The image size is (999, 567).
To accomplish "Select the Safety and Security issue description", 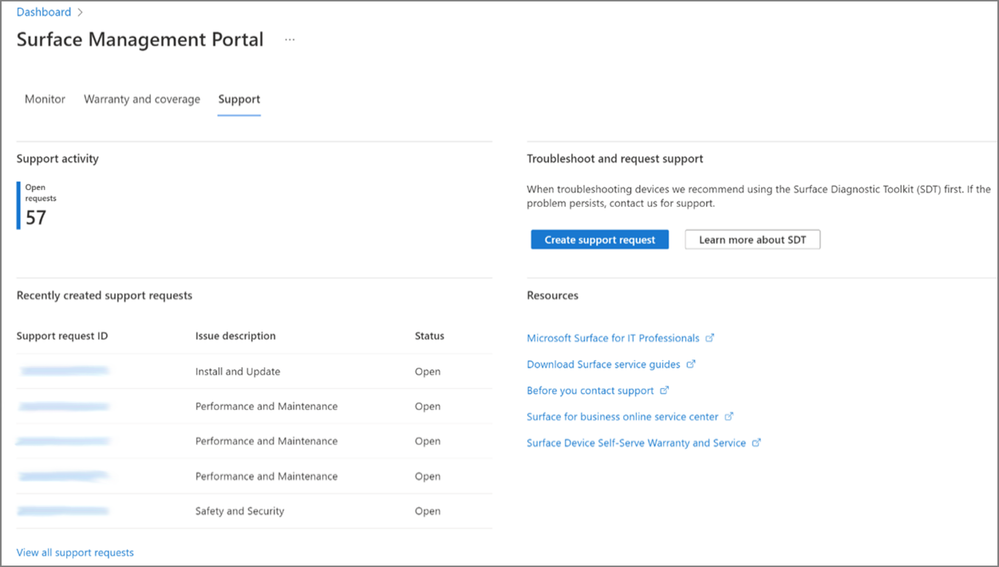I will [240, 511].
